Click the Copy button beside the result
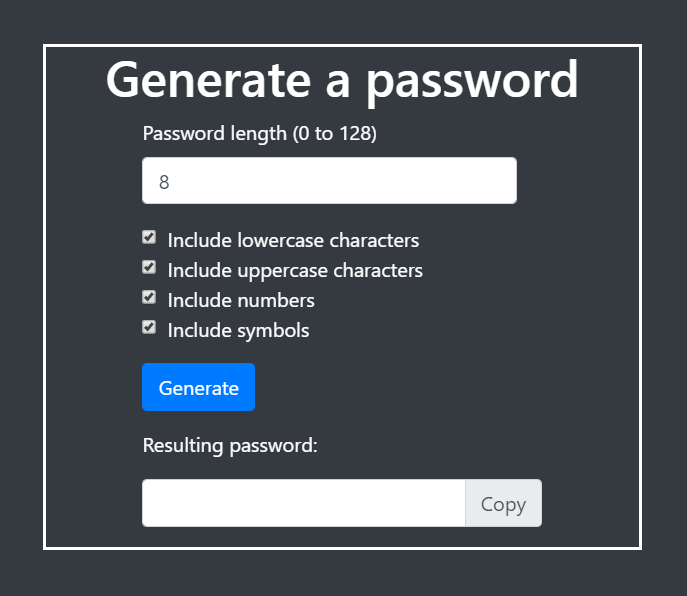 [503, 503]
